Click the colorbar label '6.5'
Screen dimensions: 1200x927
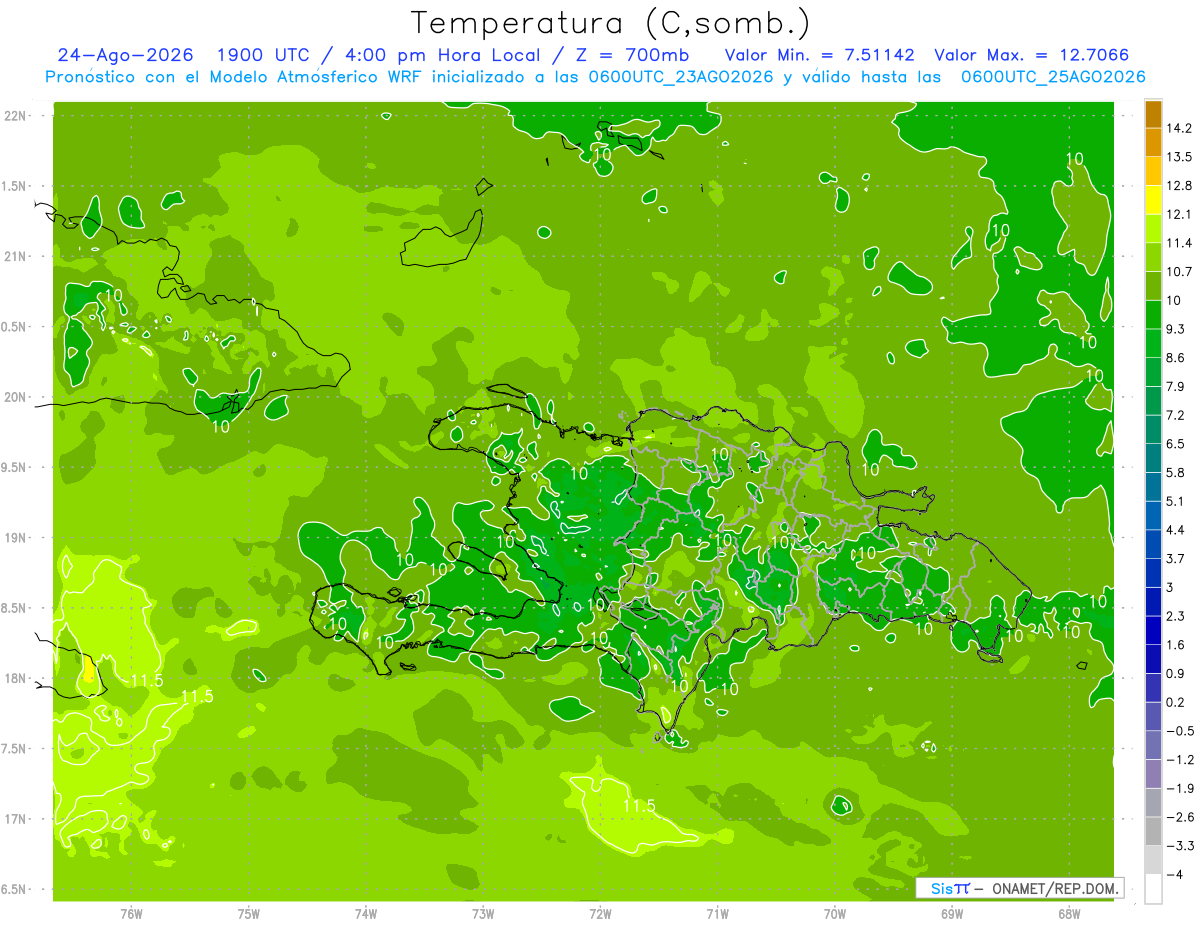pyautogui.click(x=1176, y=444)
